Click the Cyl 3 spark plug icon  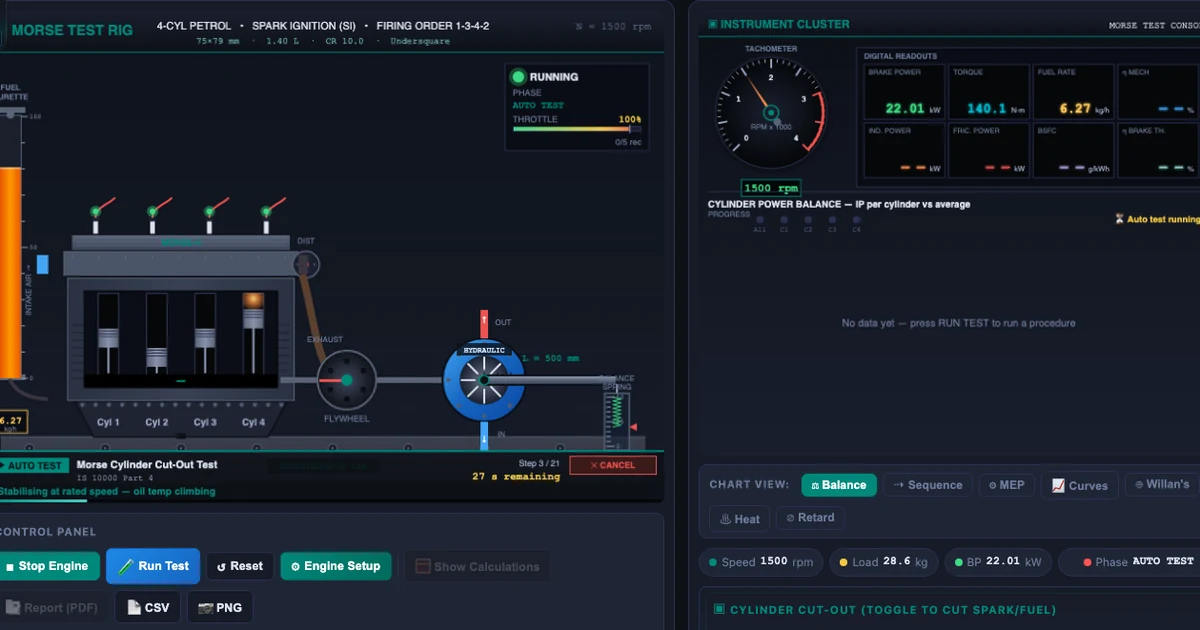[210, 214]
